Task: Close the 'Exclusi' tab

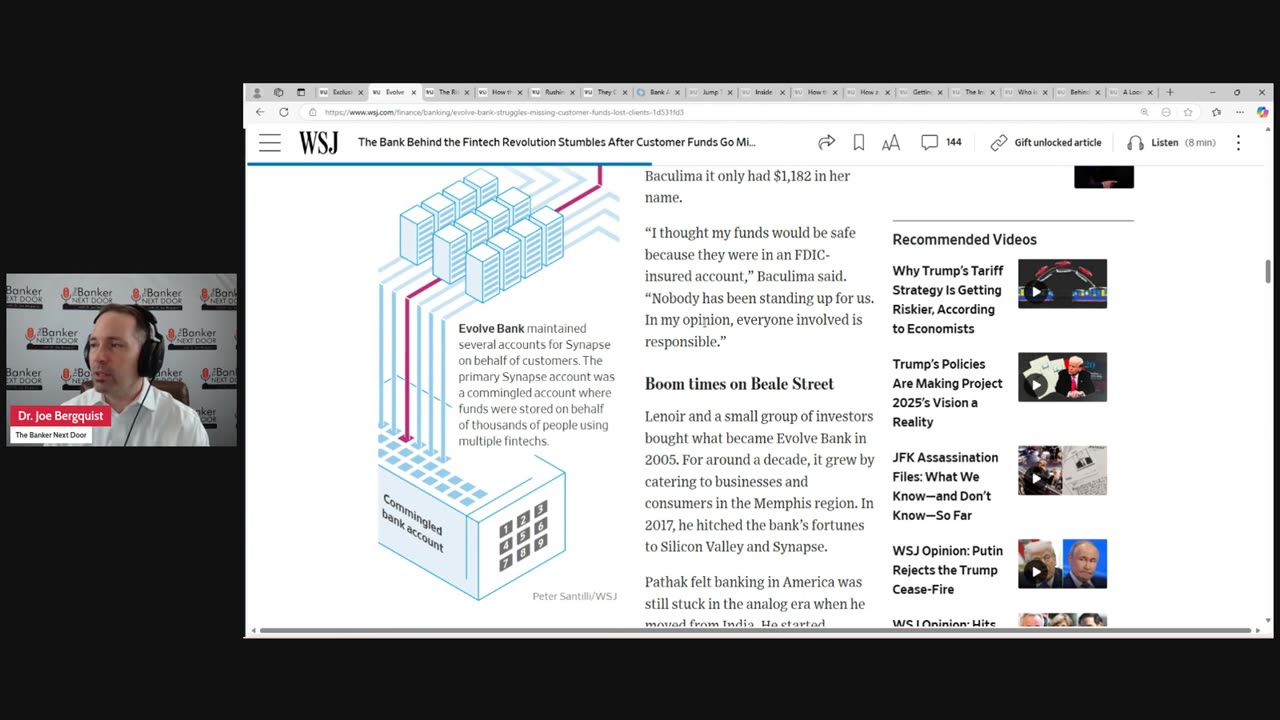Action: pyautogui.click(x=361, y=92)
